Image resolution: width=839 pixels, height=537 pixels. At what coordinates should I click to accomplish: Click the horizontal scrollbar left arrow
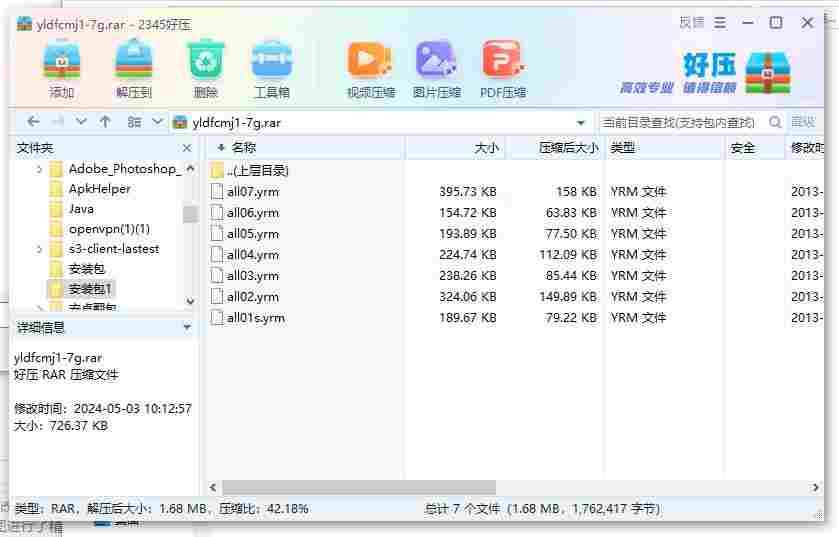coord(213,487)
